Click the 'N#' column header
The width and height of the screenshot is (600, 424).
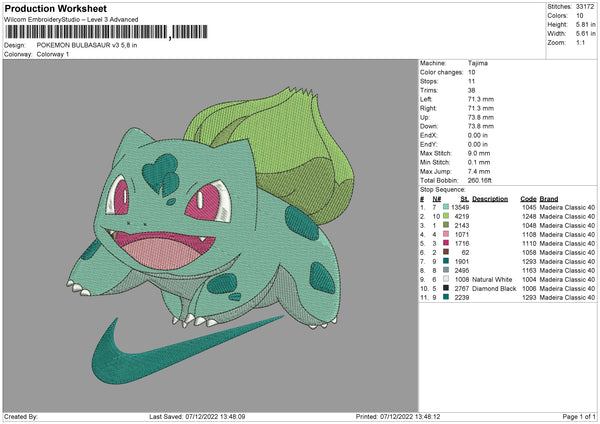tap(437, 199)
